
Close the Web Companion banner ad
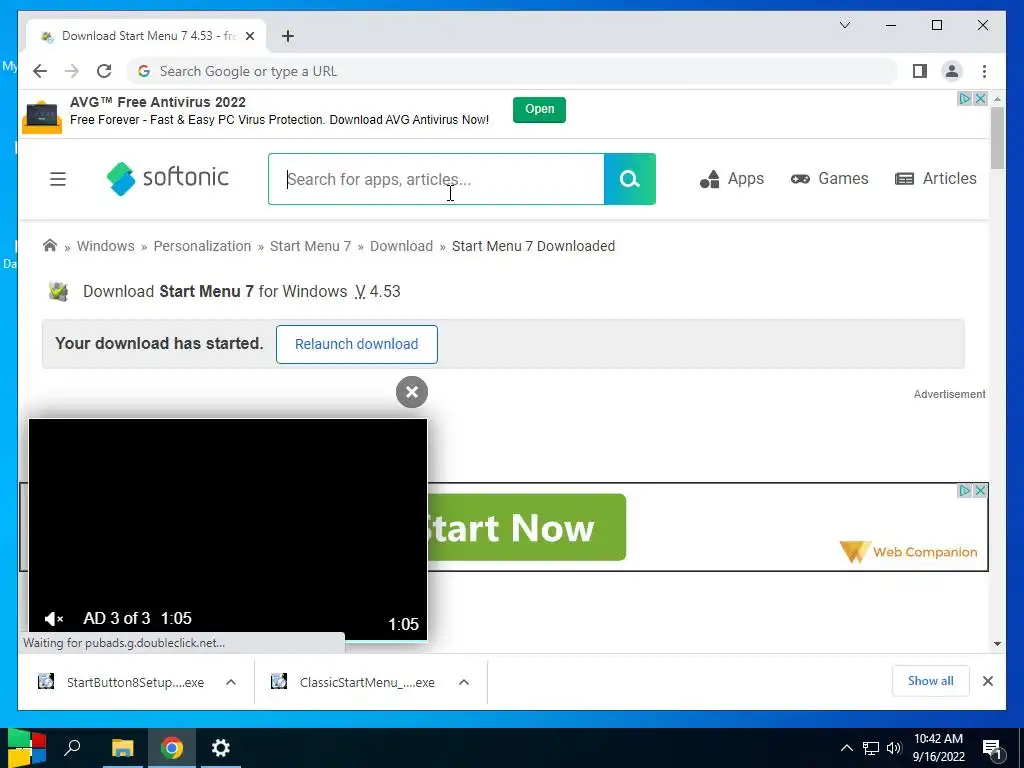(980, 490)
